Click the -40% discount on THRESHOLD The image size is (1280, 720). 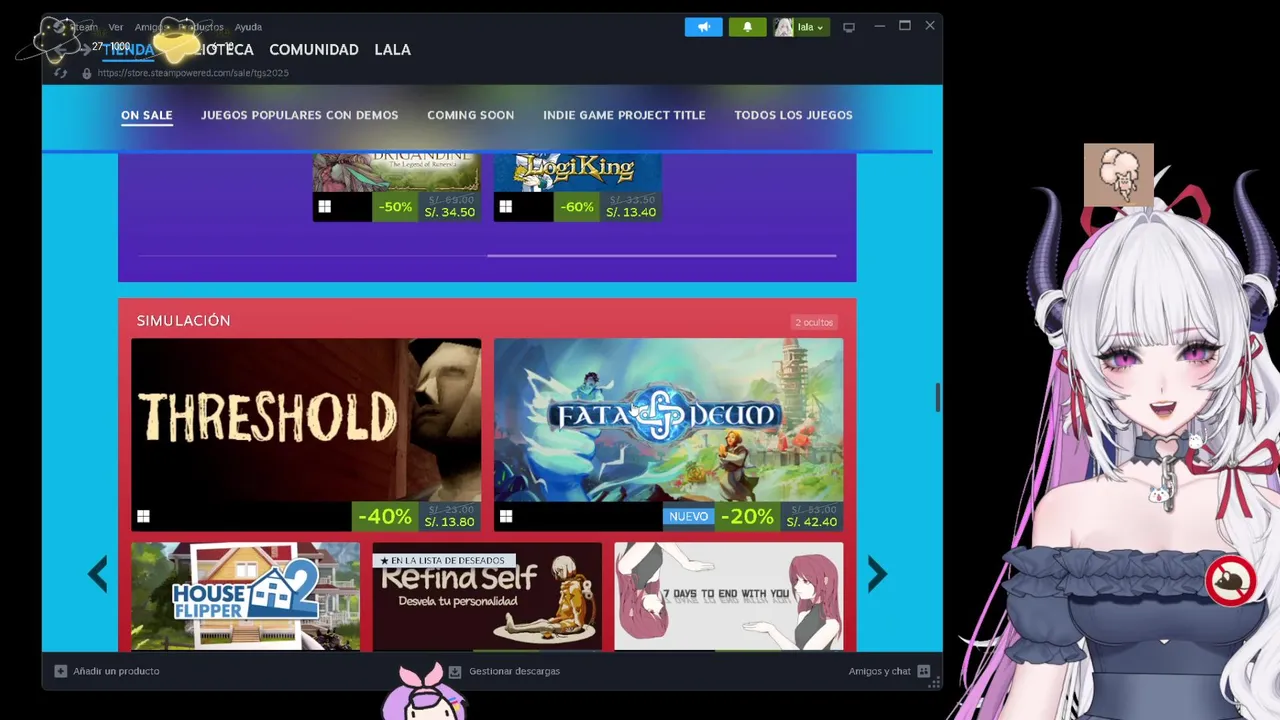[x=384, y=517]
